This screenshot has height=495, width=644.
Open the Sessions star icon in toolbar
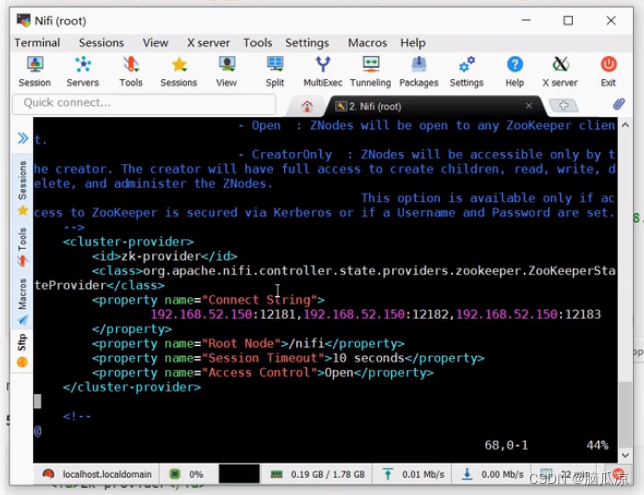[179, 71]
